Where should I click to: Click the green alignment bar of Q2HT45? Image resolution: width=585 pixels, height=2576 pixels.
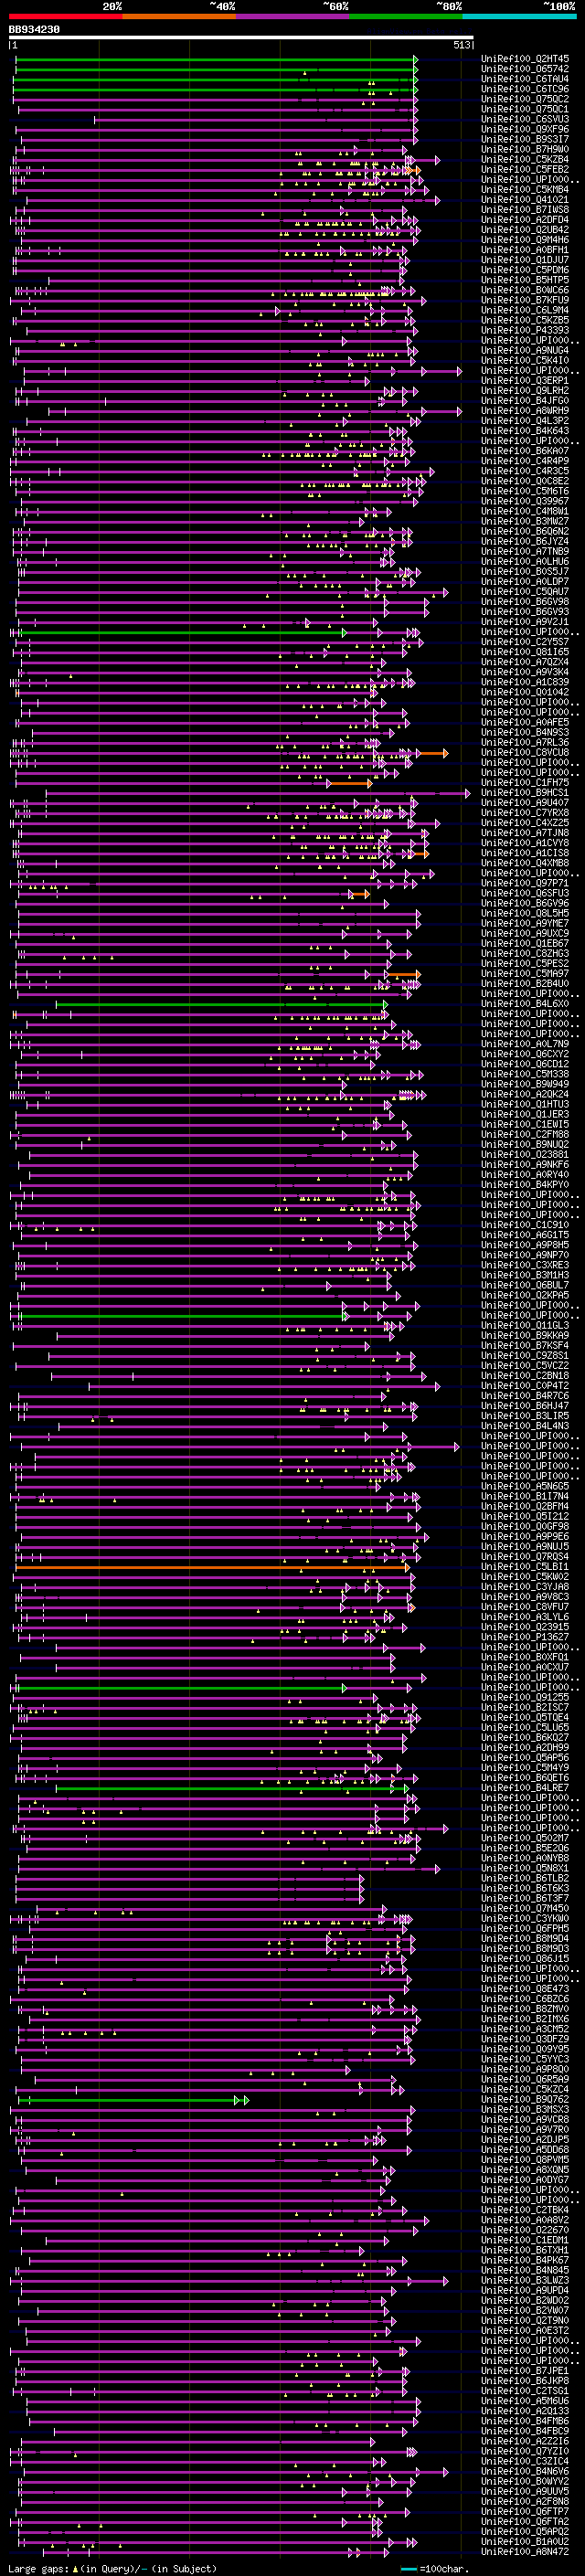(x=216, y=59)
